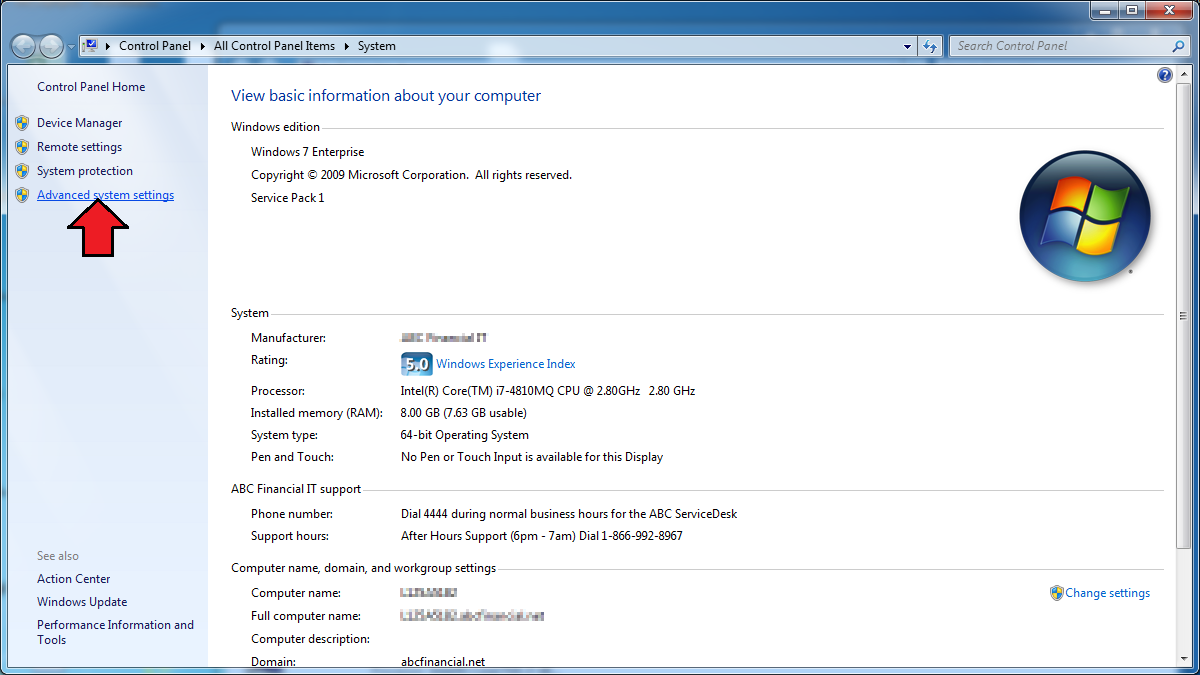Open Advanced system settings link
Image resolution: width=1200 pixels, height=675 pixels.
[x=105, y=195]
